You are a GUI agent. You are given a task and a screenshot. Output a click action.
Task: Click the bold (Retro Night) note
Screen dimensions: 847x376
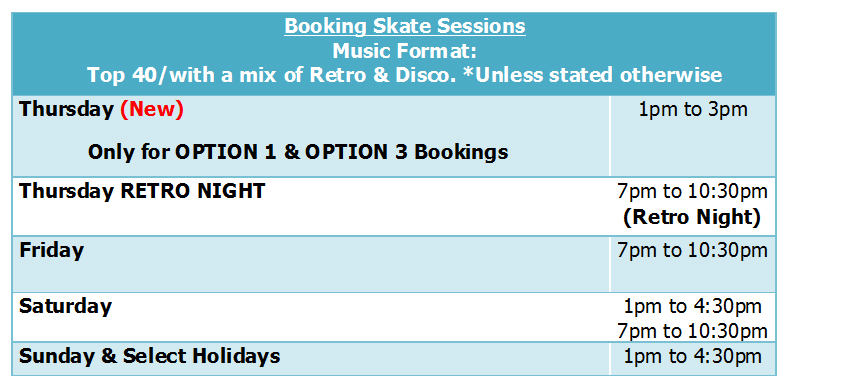pyautogui.click(x=693, y=217)
